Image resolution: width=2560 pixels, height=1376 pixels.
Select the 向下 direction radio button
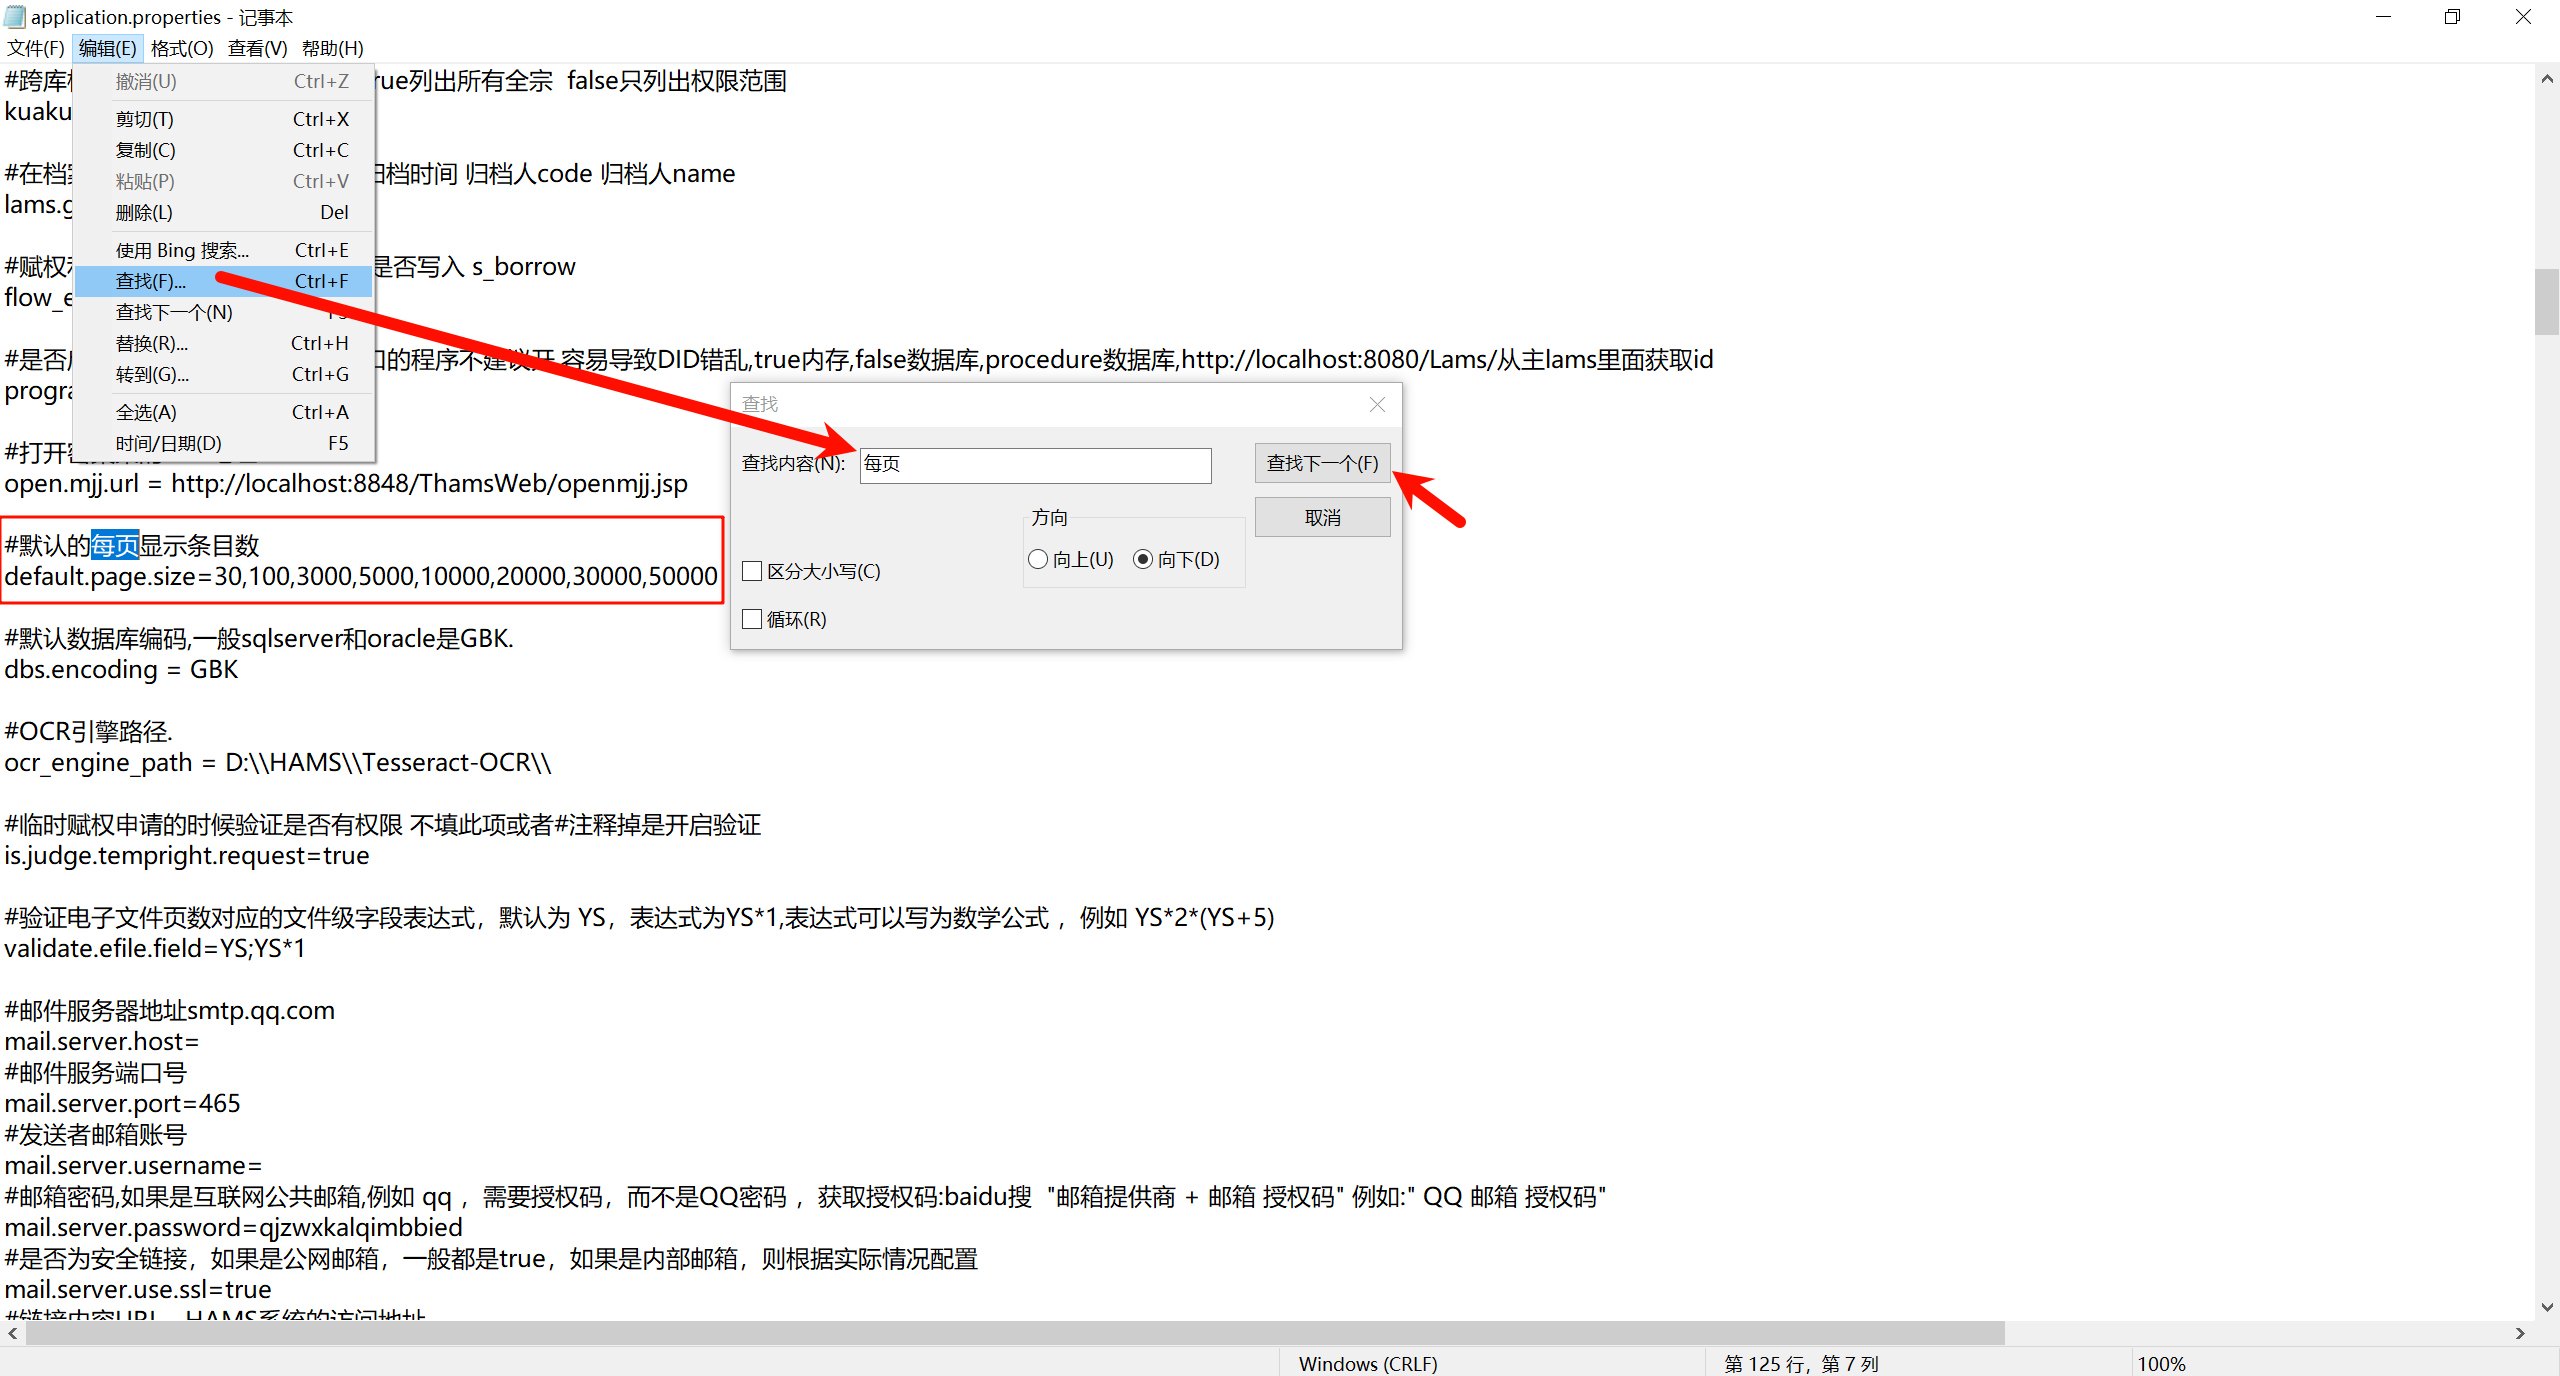1143,559
